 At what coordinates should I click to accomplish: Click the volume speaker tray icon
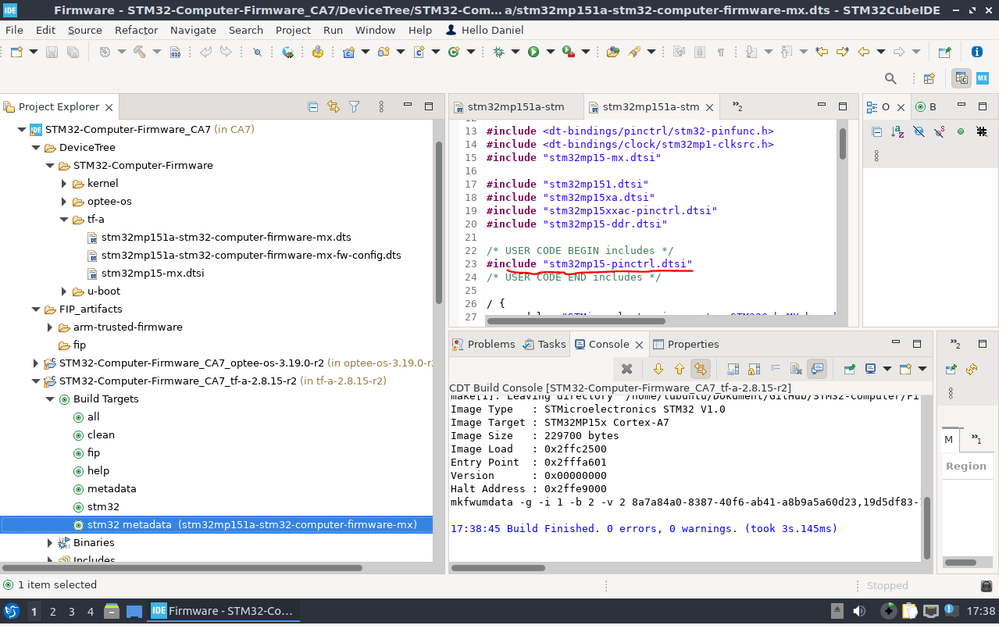[859, 611]
